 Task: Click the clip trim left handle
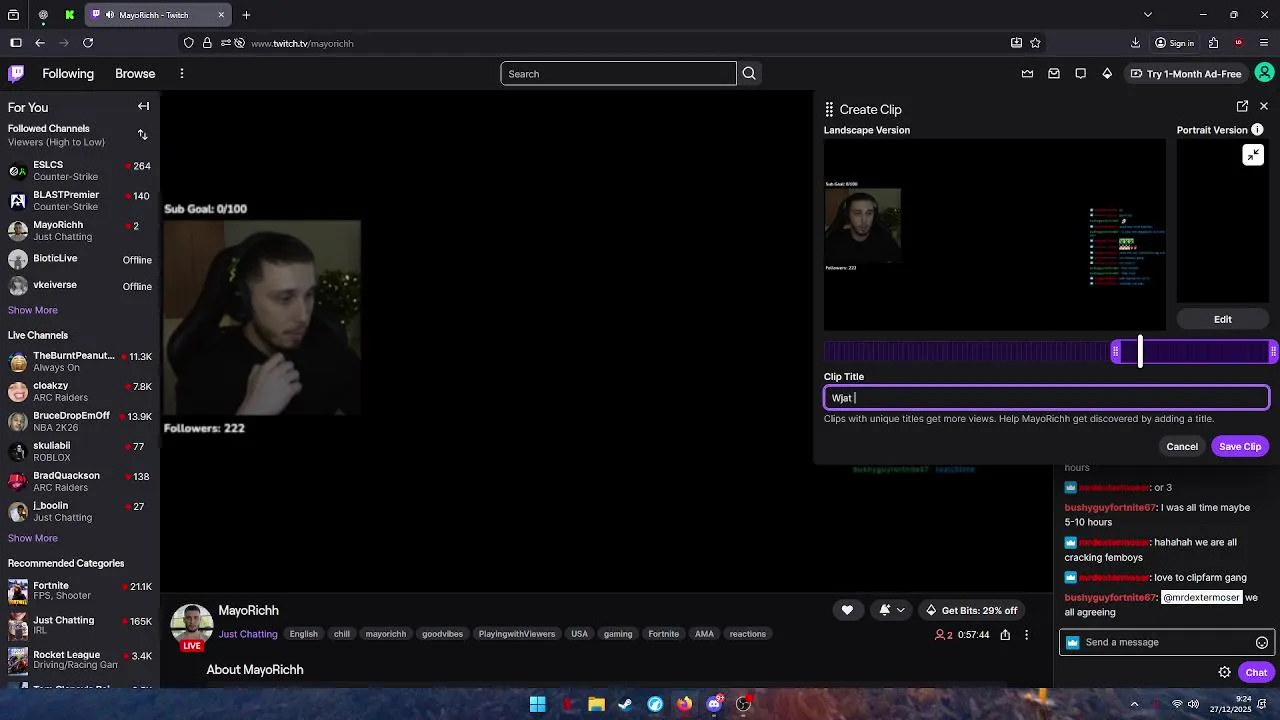(1116, 351)
